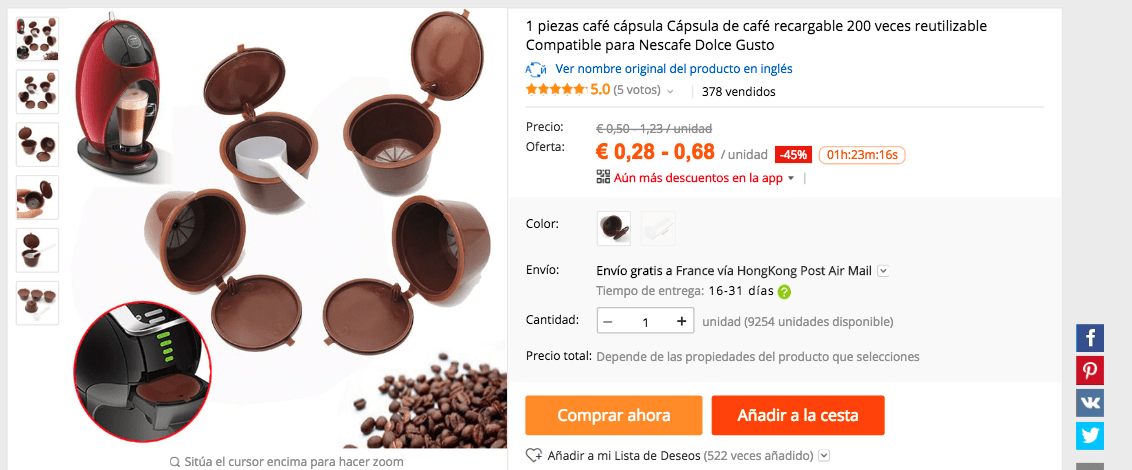Viewport: 1132px width, 470px height.
Task: Open Ver nombre original del producto link
Action: (674, 69)
